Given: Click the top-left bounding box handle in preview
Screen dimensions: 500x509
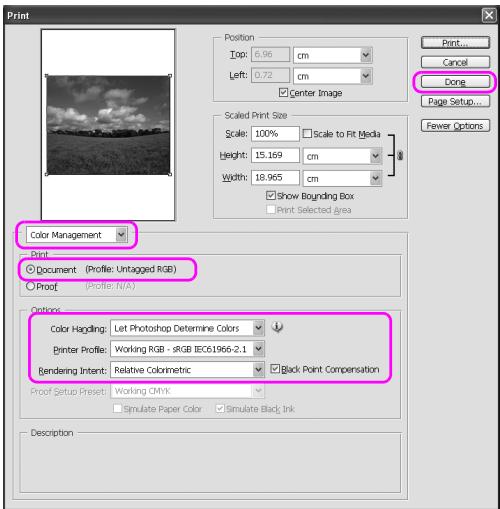Looking at the screenshot, I should point(46,76).
